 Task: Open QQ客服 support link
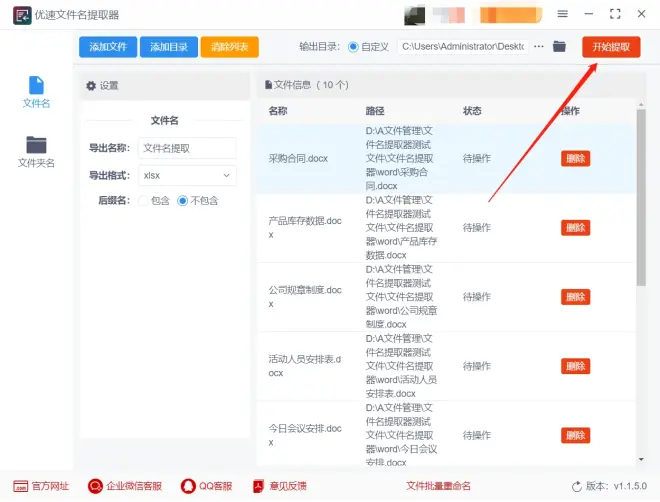[206, 486]
